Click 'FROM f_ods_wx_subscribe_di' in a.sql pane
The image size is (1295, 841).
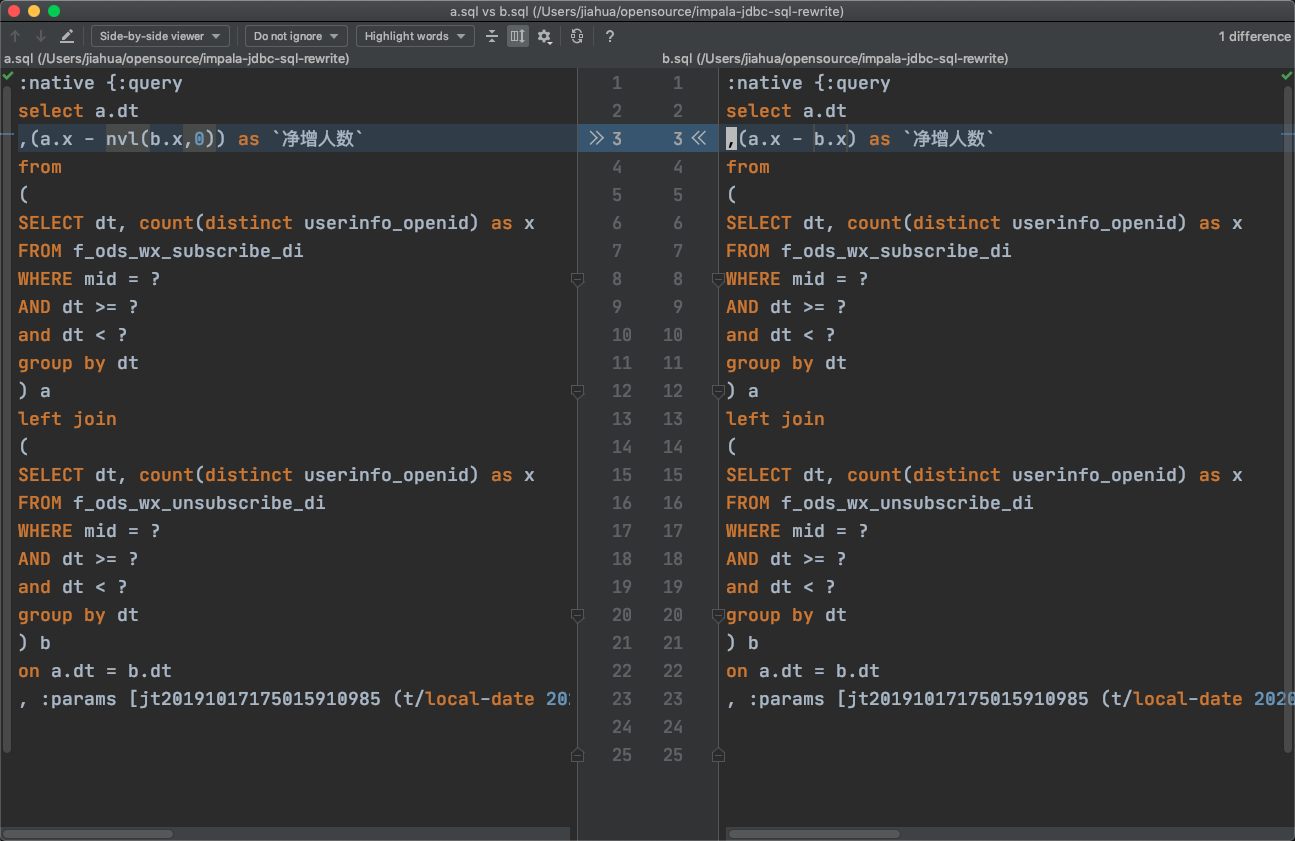(161, 251)
